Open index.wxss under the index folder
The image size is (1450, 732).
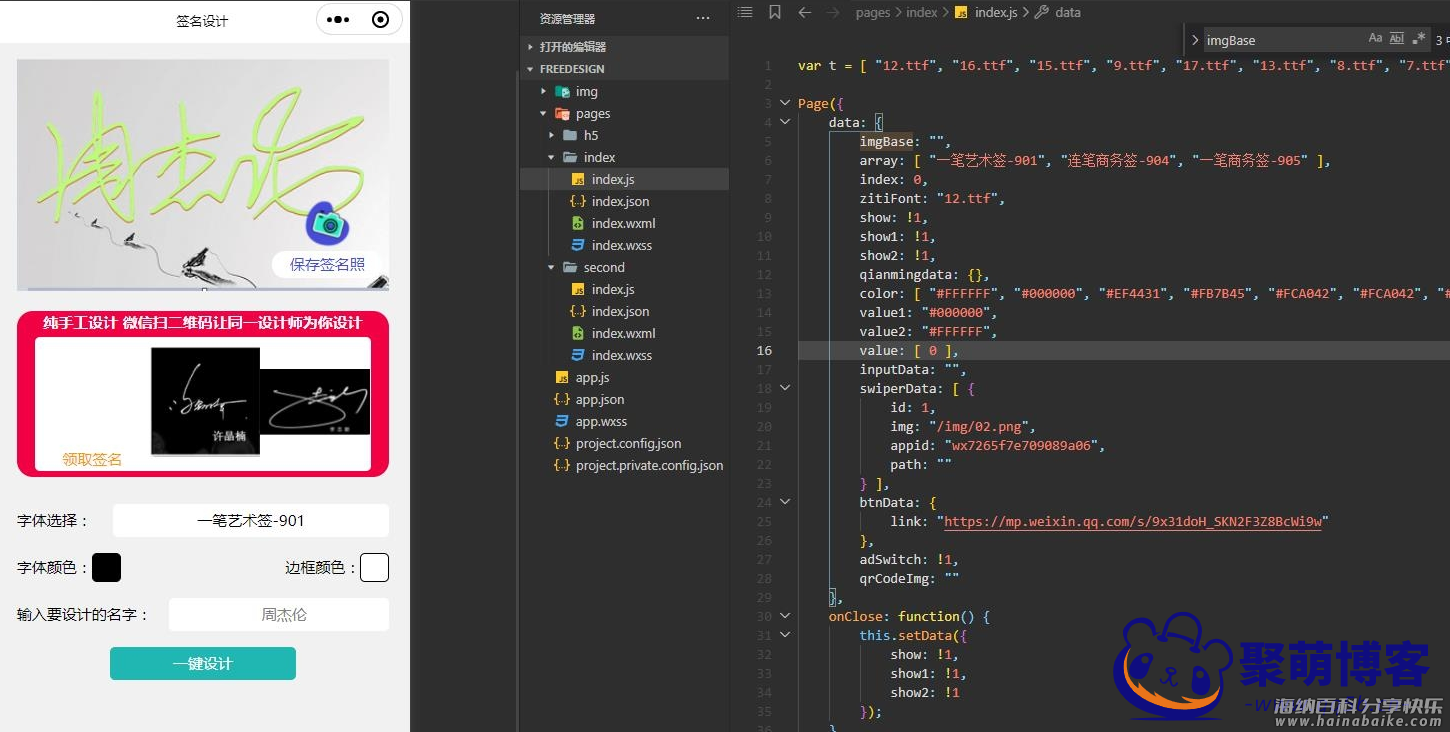coord(624,245)
